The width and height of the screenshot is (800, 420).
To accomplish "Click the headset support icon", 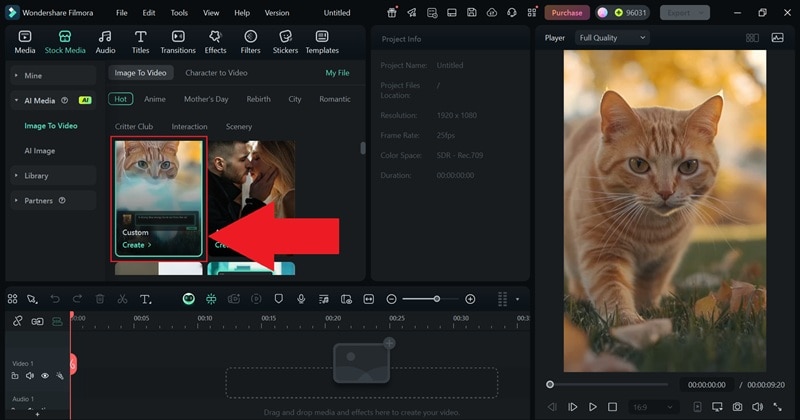I will pos(512,13).
